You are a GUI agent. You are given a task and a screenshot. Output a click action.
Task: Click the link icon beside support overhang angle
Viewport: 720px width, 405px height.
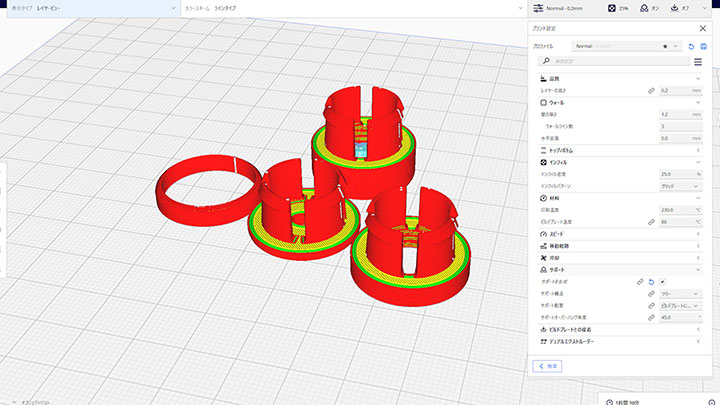(651, 318)
